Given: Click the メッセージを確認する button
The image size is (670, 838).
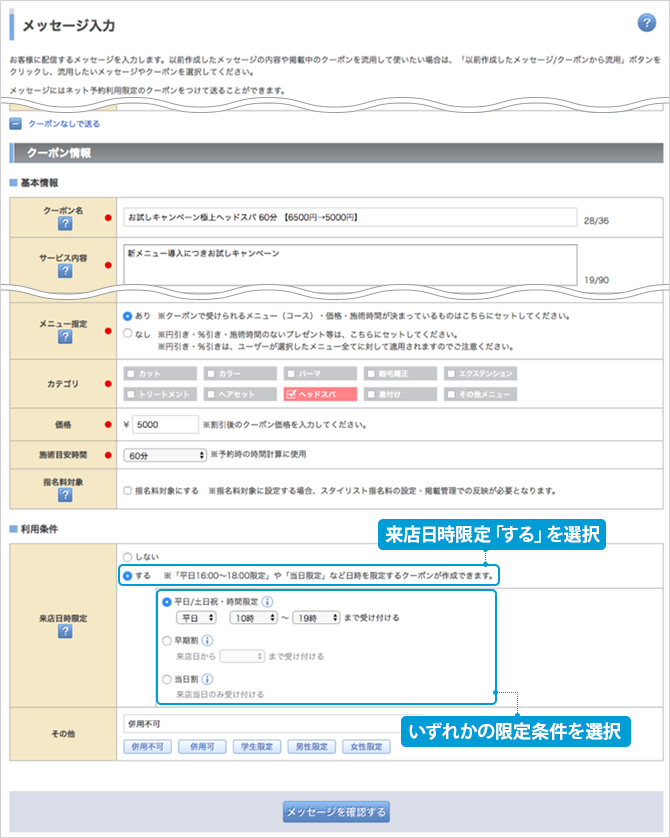Looking at the screenshot, I should tap(335, 811).
